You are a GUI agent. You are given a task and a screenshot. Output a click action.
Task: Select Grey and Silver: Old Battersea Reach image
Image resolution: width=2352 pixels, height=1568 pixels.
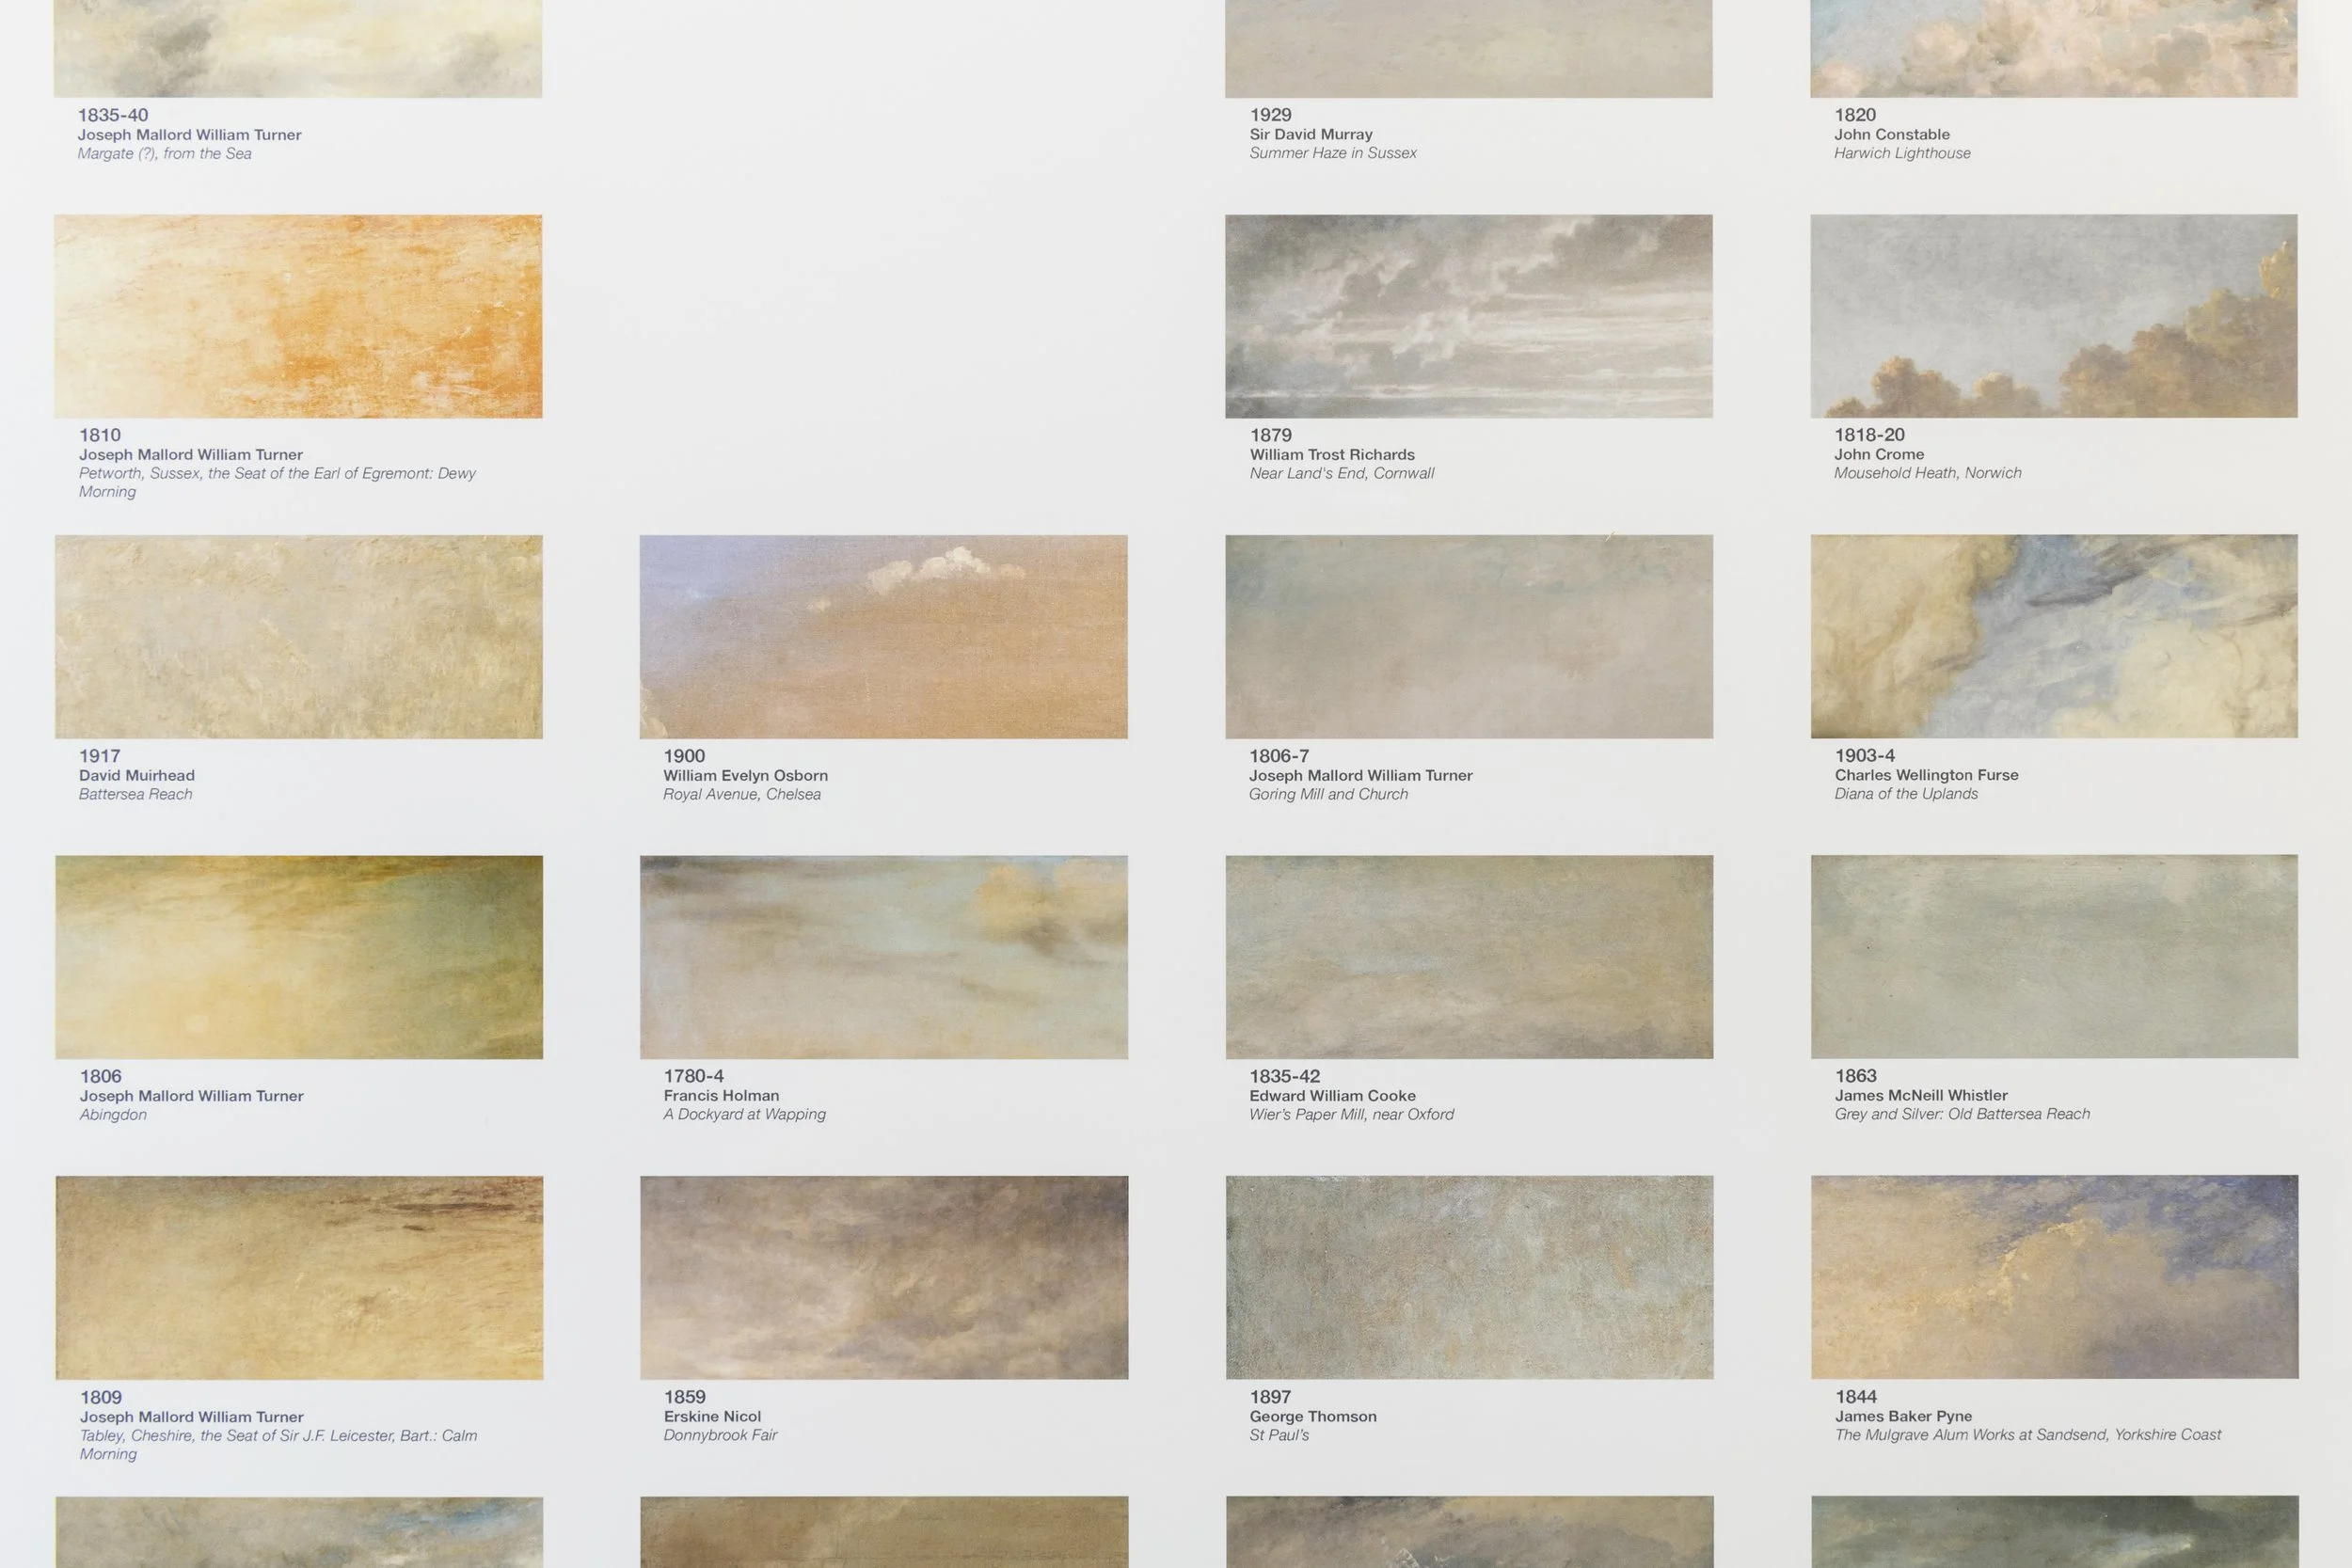click(2054, 956)
